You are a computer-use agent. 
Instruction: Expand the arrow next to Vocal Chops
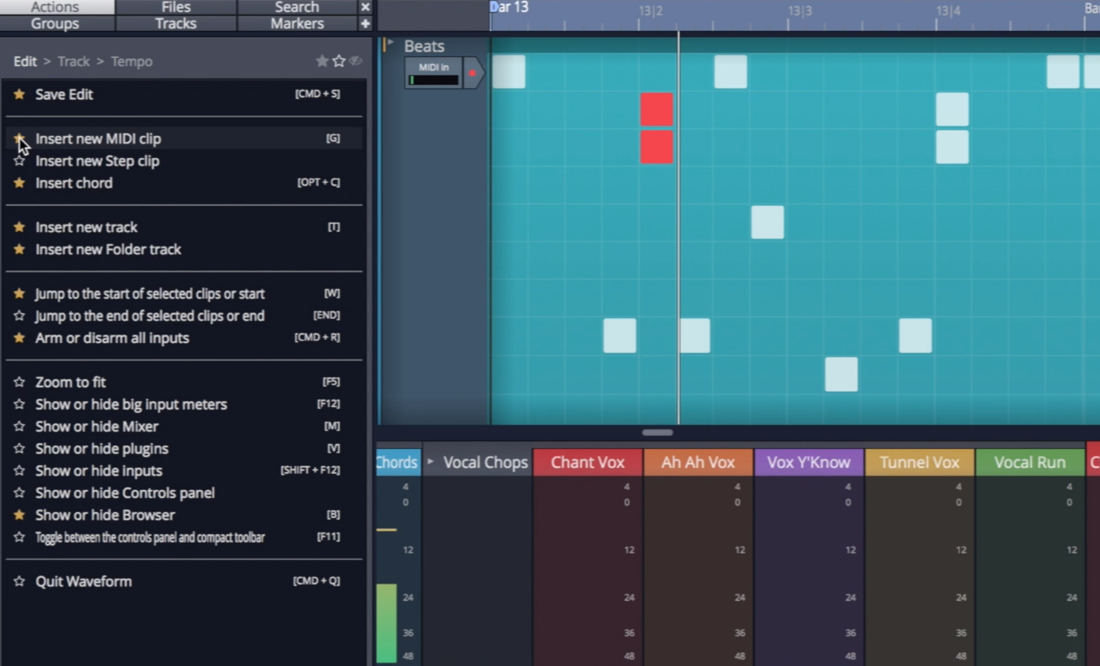(x=431, y=462)
